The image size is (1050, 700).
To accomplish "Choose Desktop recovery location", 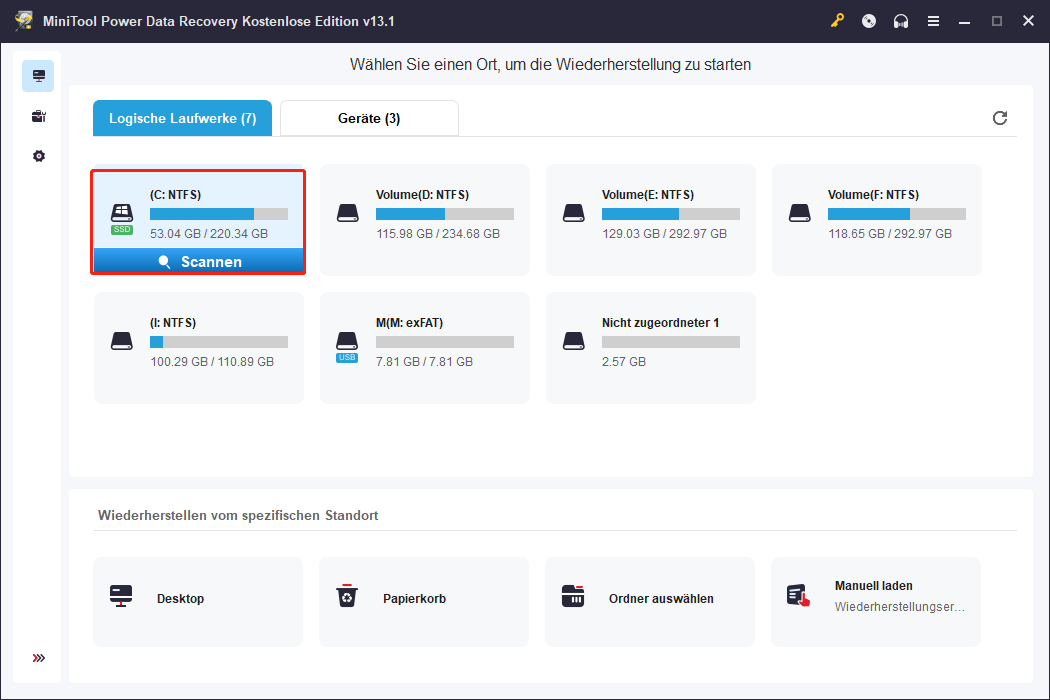I will click(198, 602).
